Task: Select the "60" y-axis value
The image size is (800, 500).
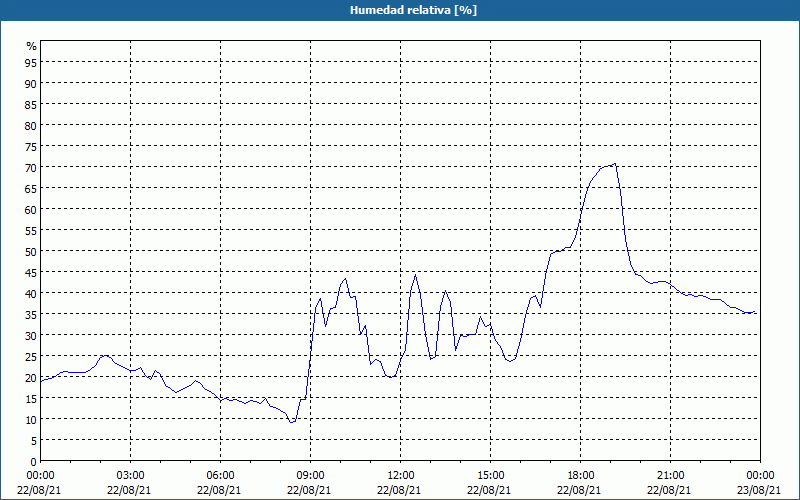Action: point(31,209)
